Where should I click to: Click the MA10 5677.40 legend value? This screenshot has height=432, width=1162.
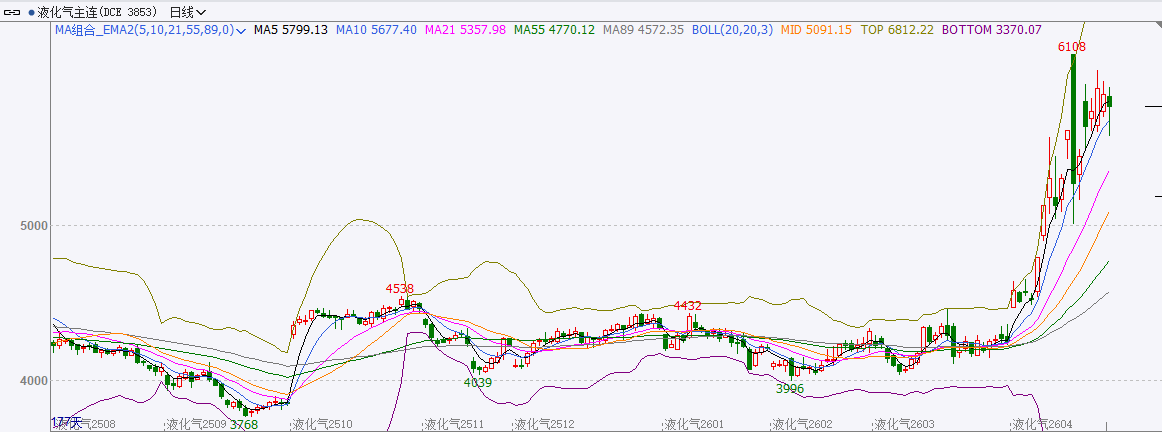coord(376,31)
